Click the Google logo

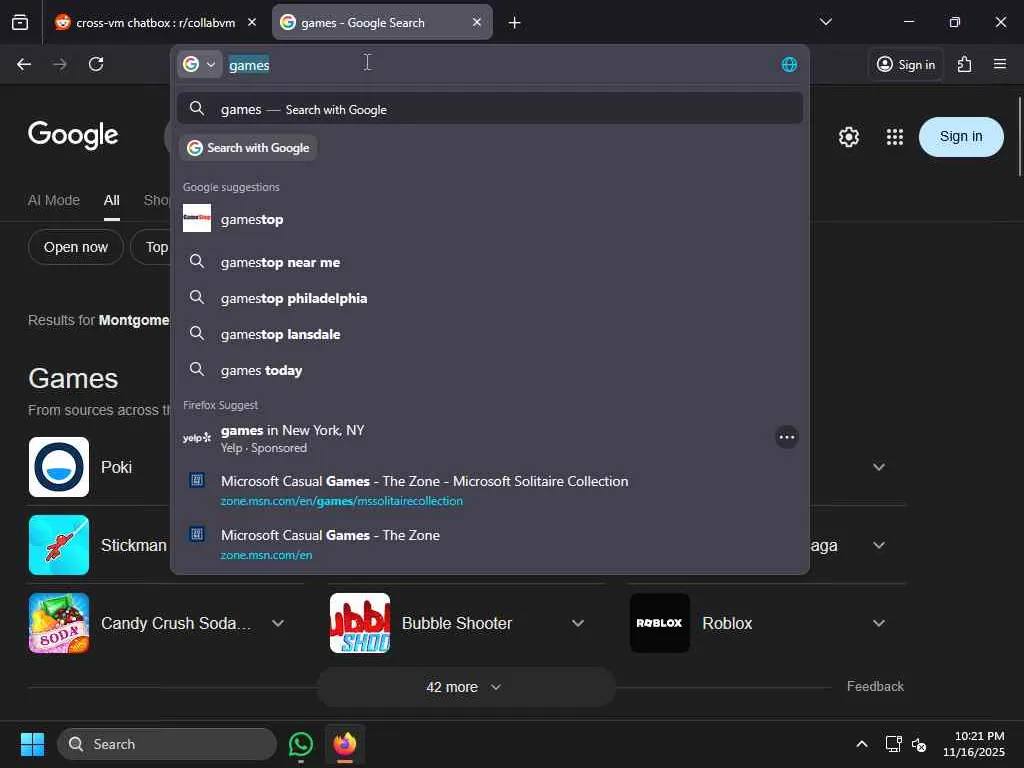73,135
